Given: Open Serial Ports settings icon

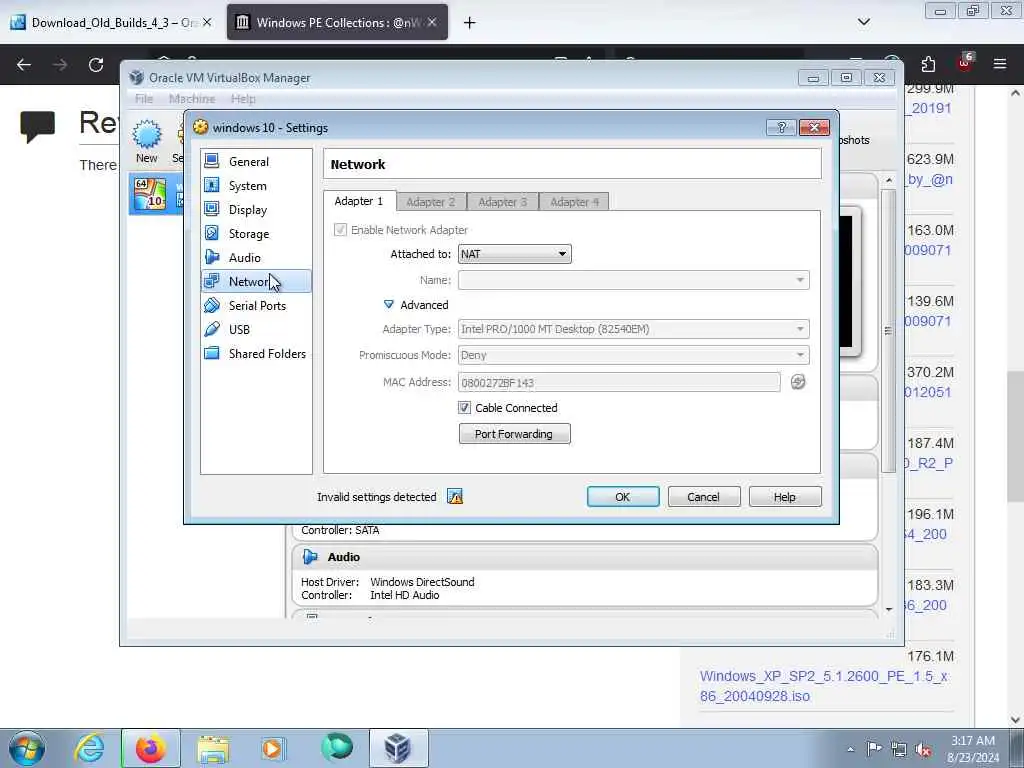Looking at the screenshot, I should (x=212, y=306).
